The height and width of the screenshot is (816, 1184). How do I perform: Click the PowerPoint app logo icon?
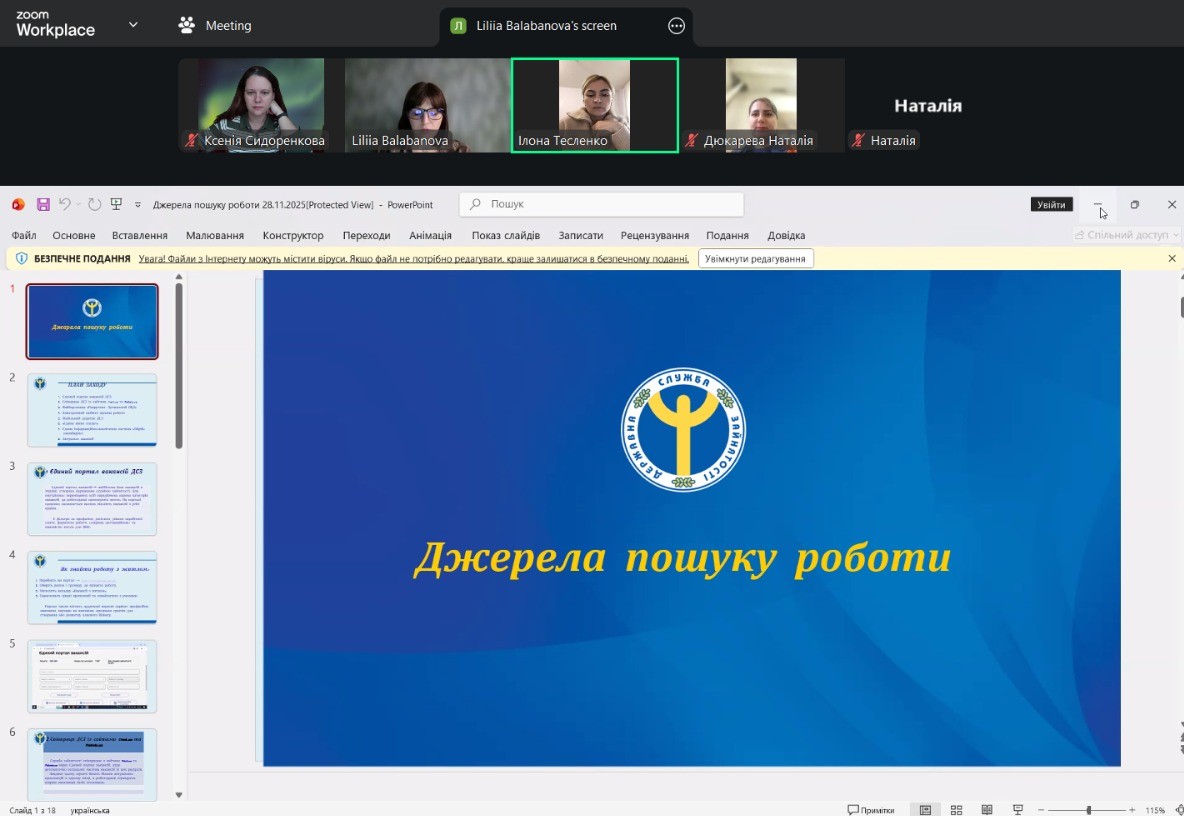click(x=18, y=205)
